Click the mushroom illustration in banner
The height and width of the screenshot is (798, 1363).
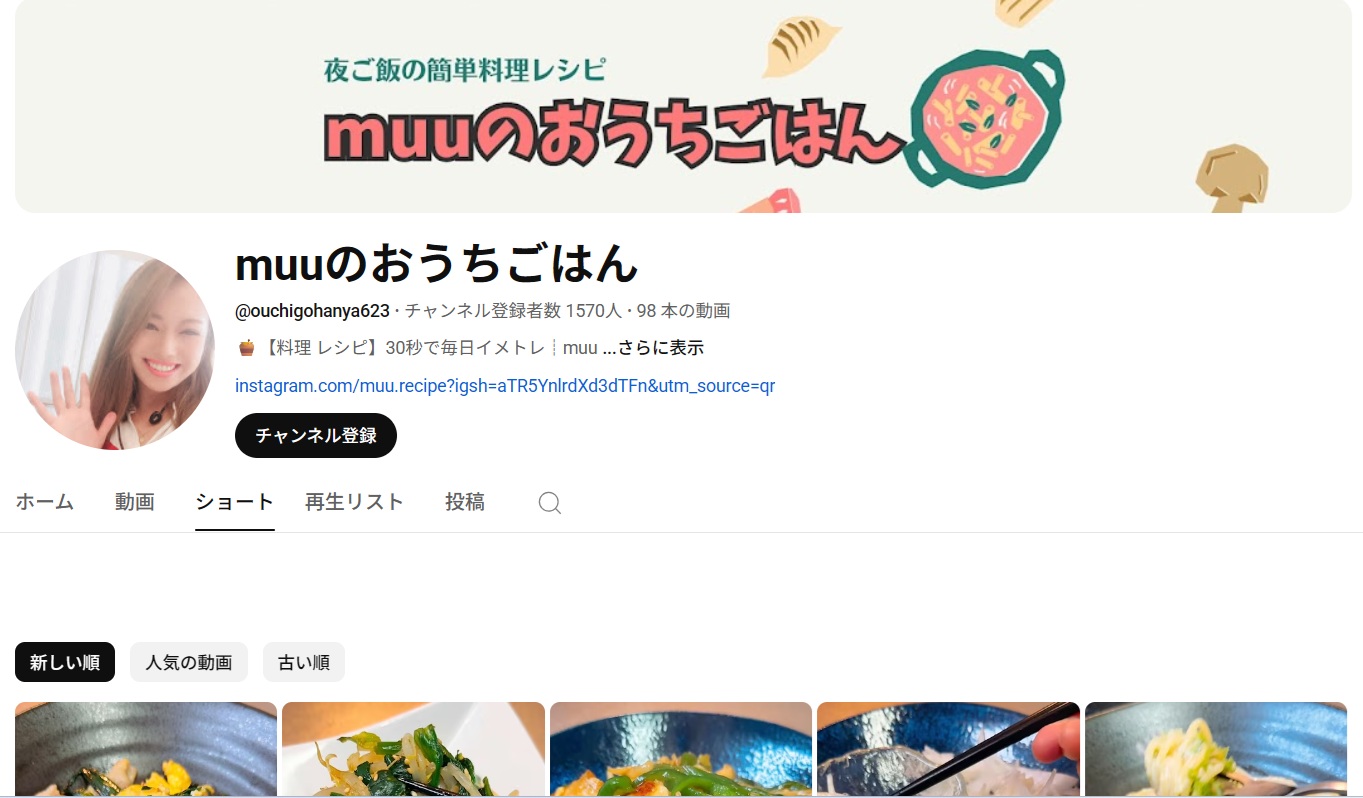click(x=1232, y=177)
